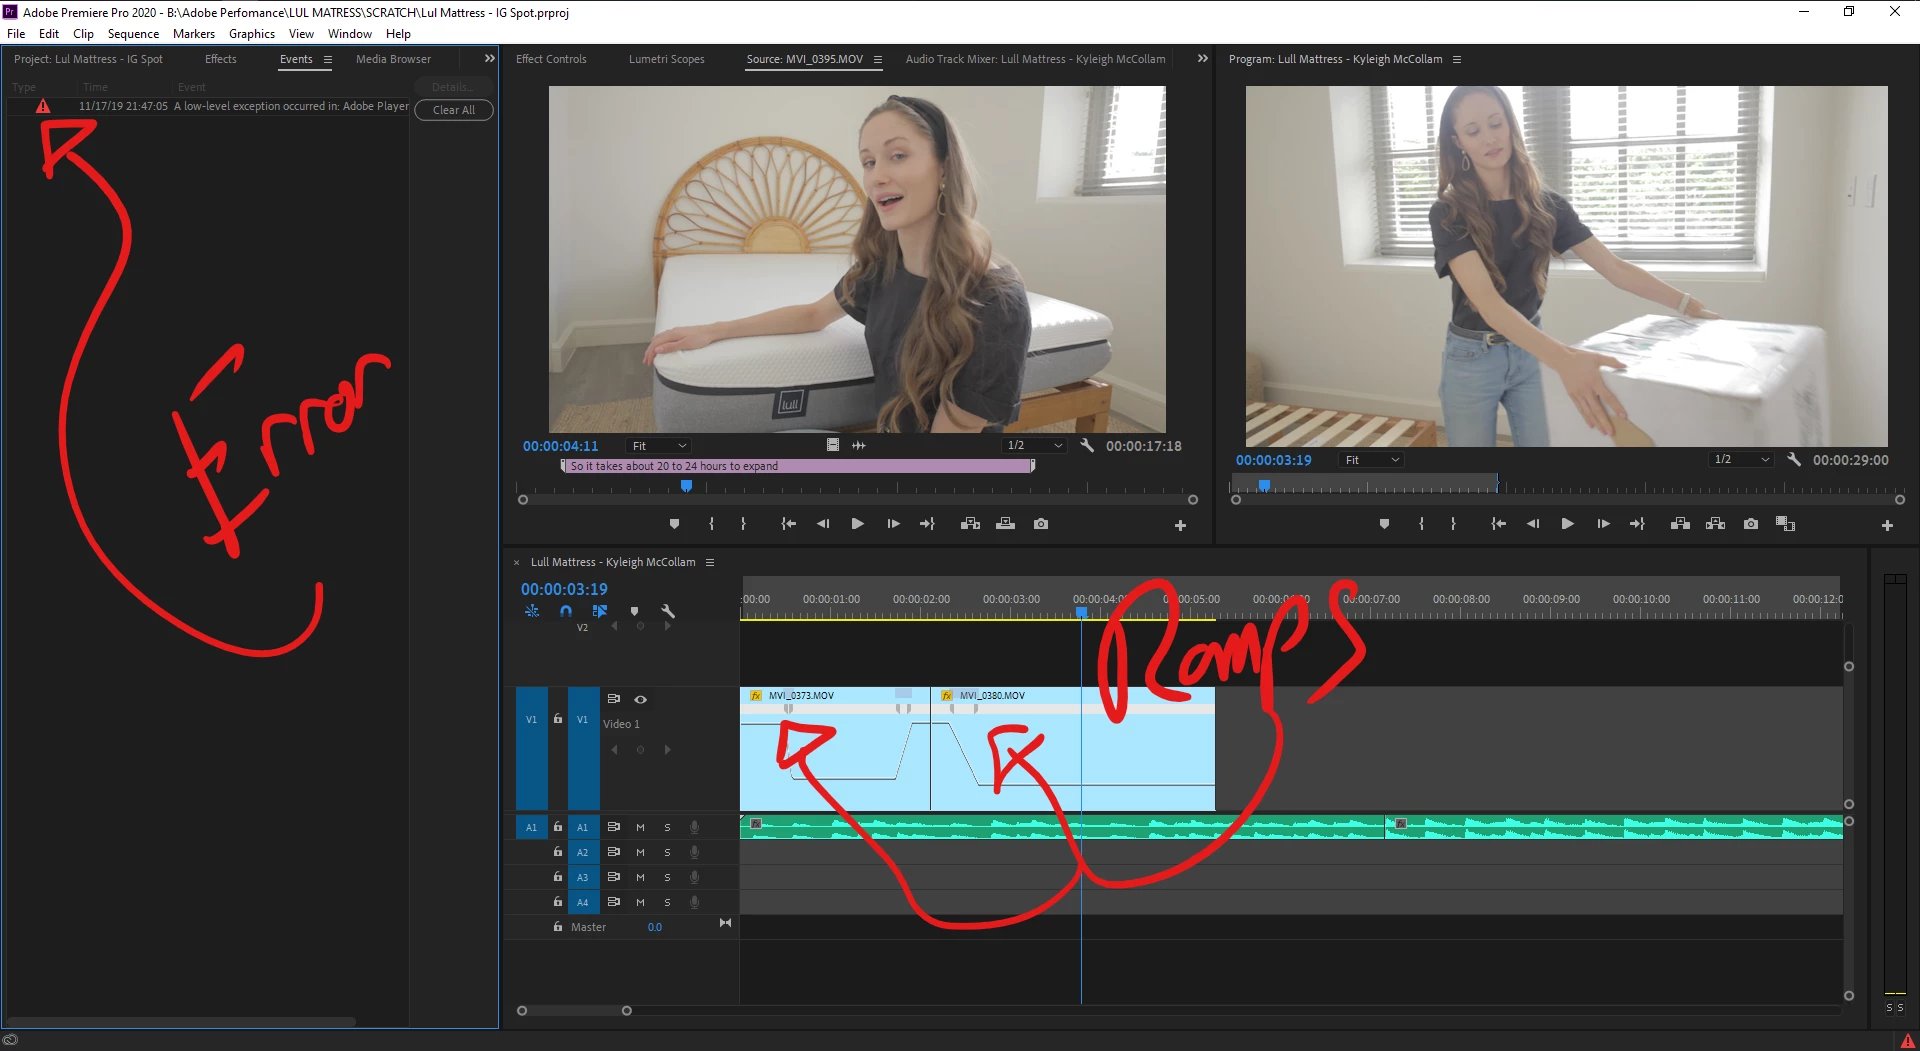Expand hidden tabs in Source panel group

pyautogui.click(x=1202, y=59)
